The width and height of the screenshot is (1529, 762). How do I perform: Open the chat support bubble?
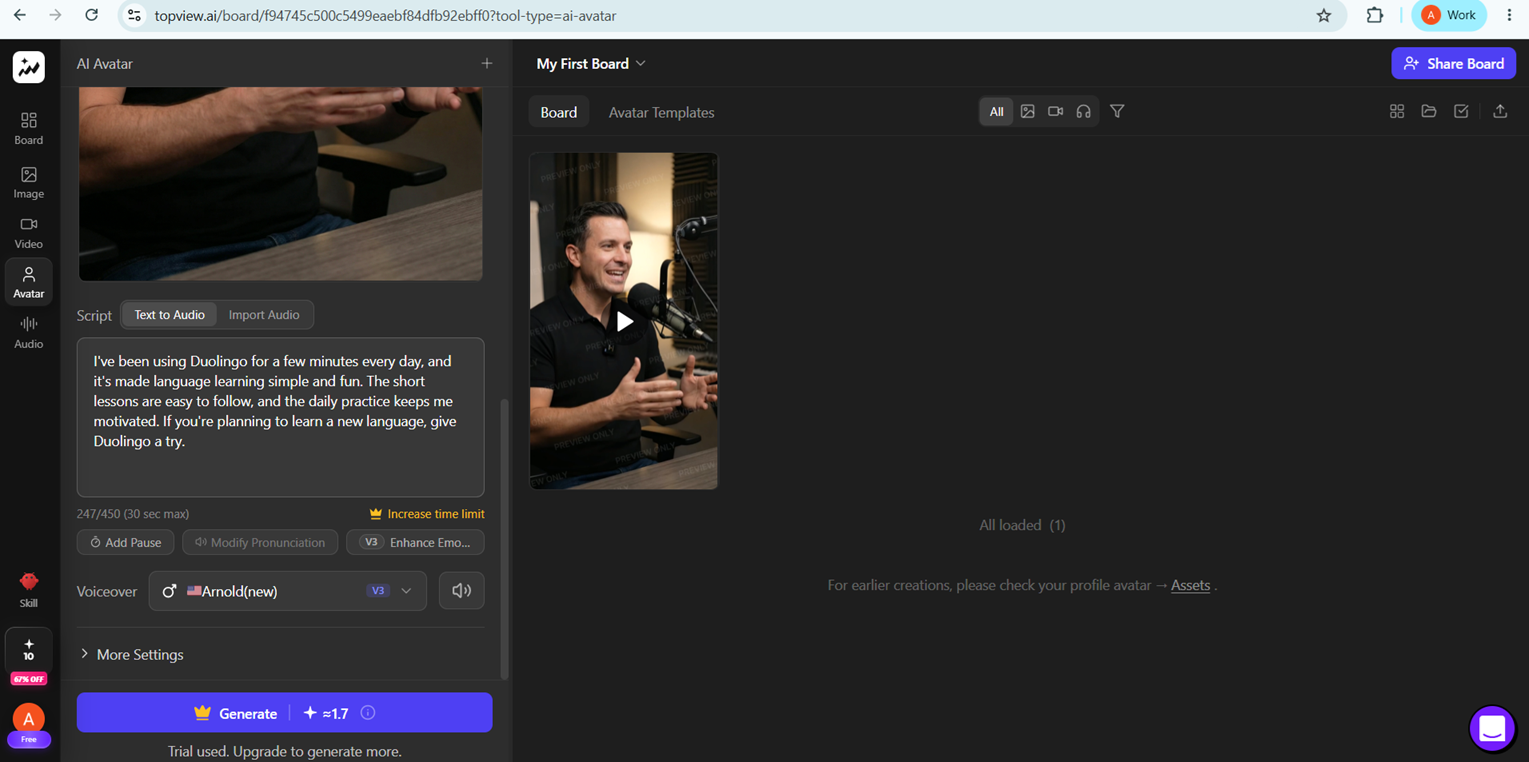pos(1492,729)
